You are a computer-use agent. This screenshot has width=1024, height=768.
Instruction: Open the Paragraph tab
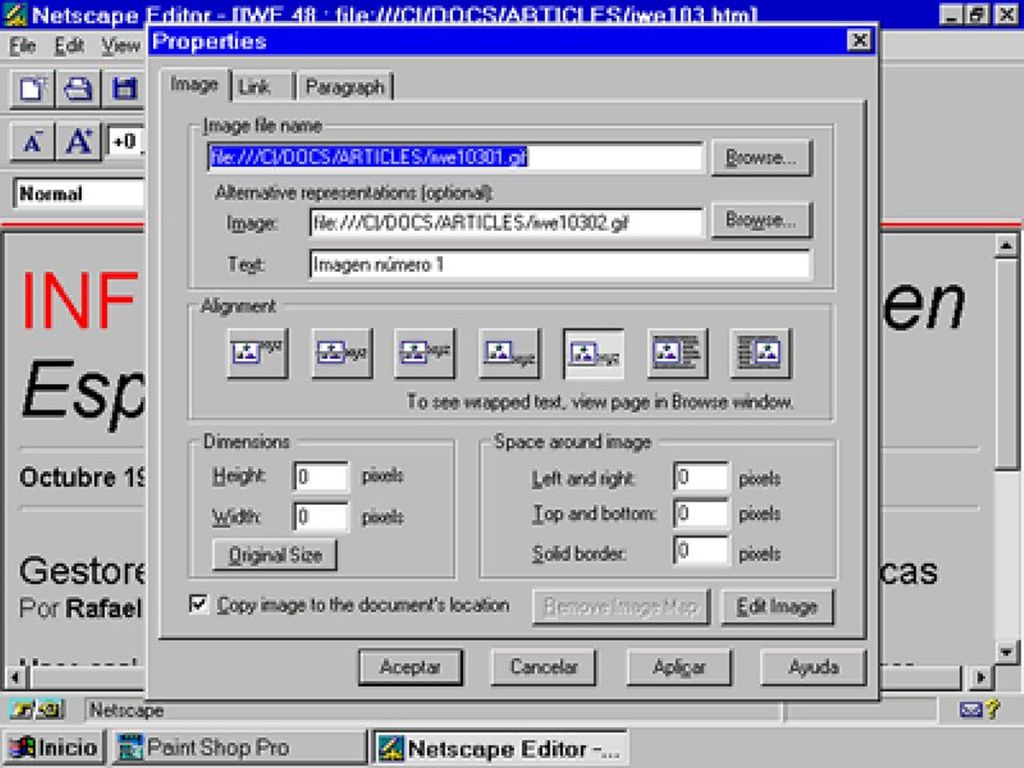(345, 87)
